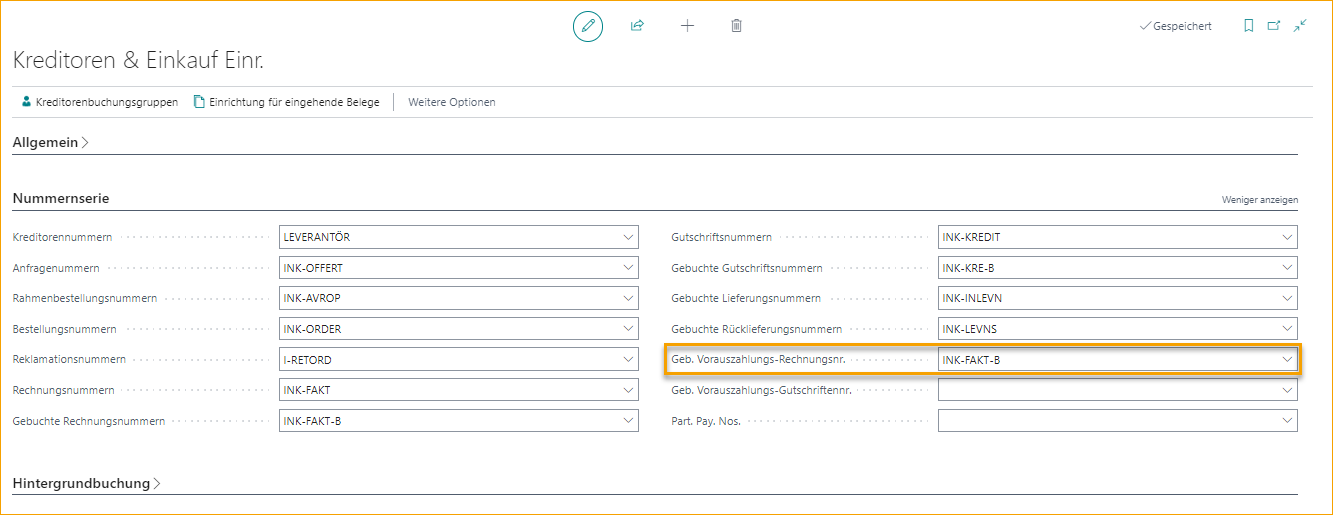Open Gebuchte Lieferungsnummern dropdown arrow
This screenshot has height=515, width=1333.
(x=1287, y=299)
